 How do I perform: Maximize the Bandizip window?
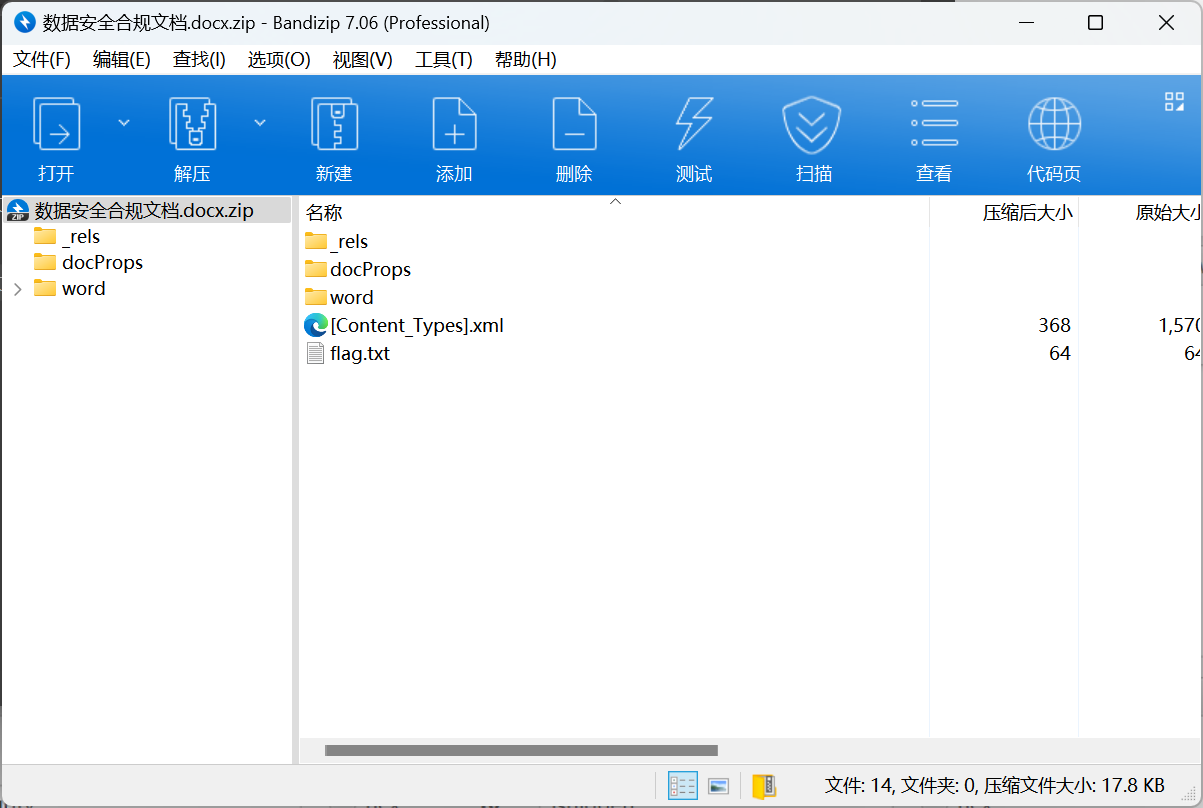[x=1095, y=23]
